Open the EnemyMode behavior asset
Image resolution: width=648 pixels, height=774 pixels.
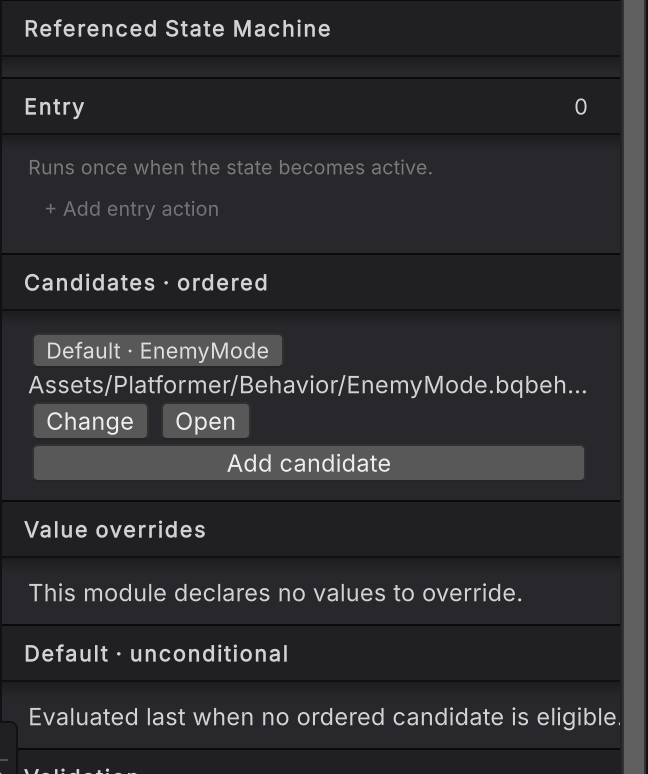206,421
